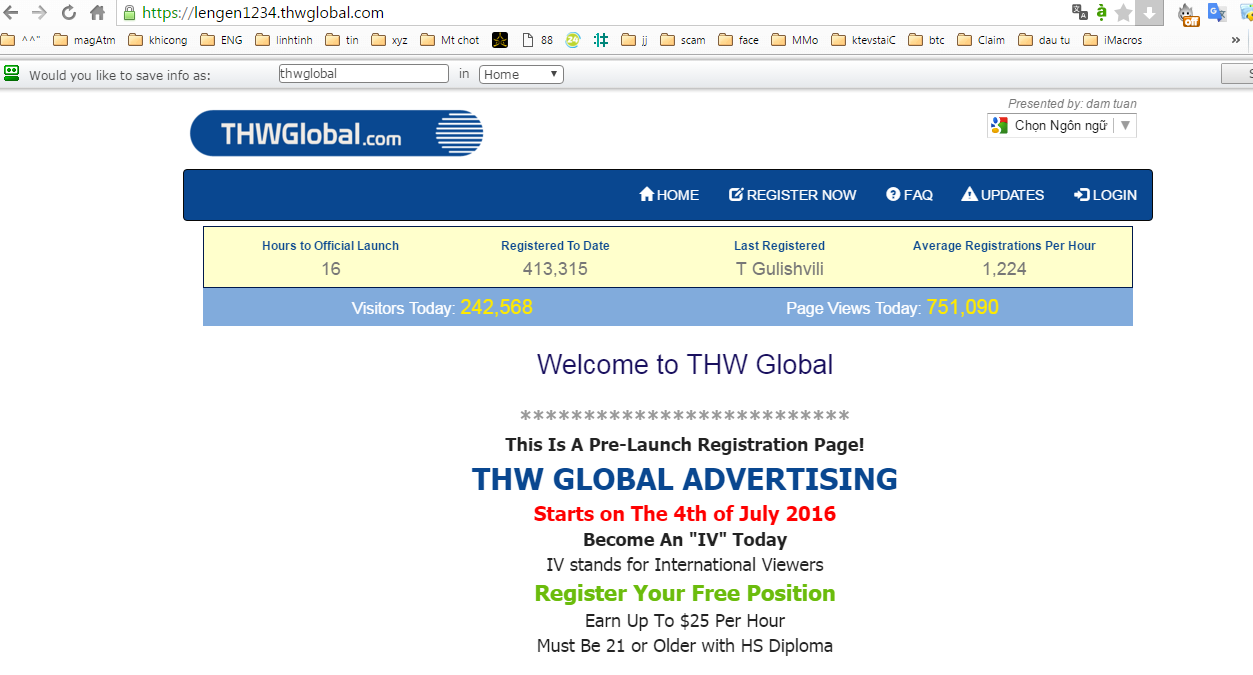Click the '751,090' page views value
The height and width of the screenshot is (675, 1253).
[963, 308]
